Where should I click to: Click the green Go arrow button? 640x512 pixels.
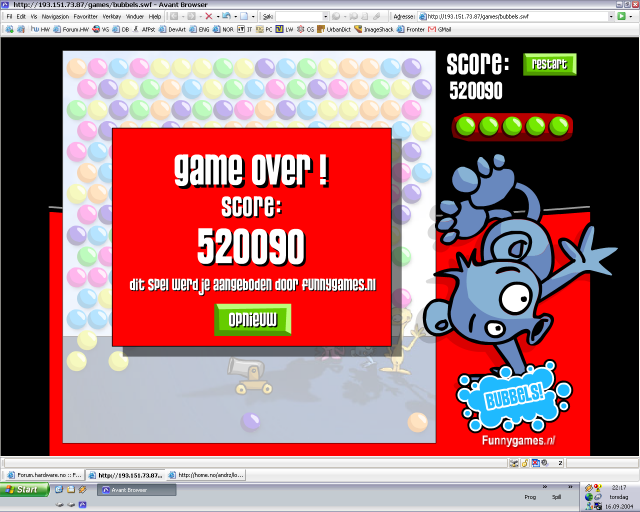621,16
